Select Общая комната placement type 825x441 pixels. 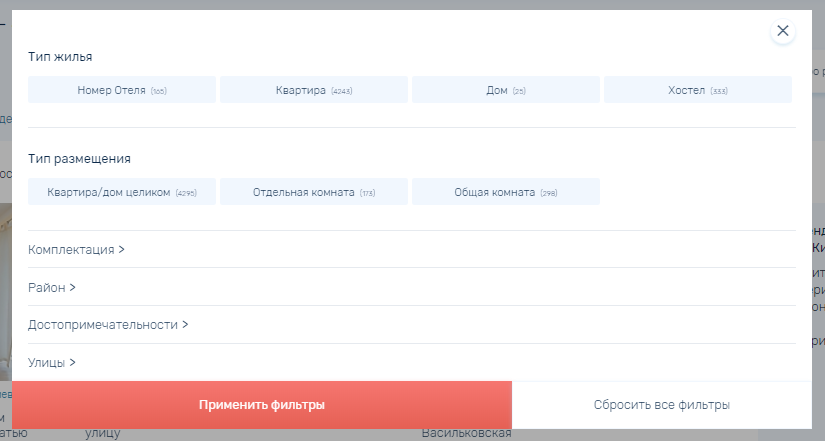click(x=506, y=192)
